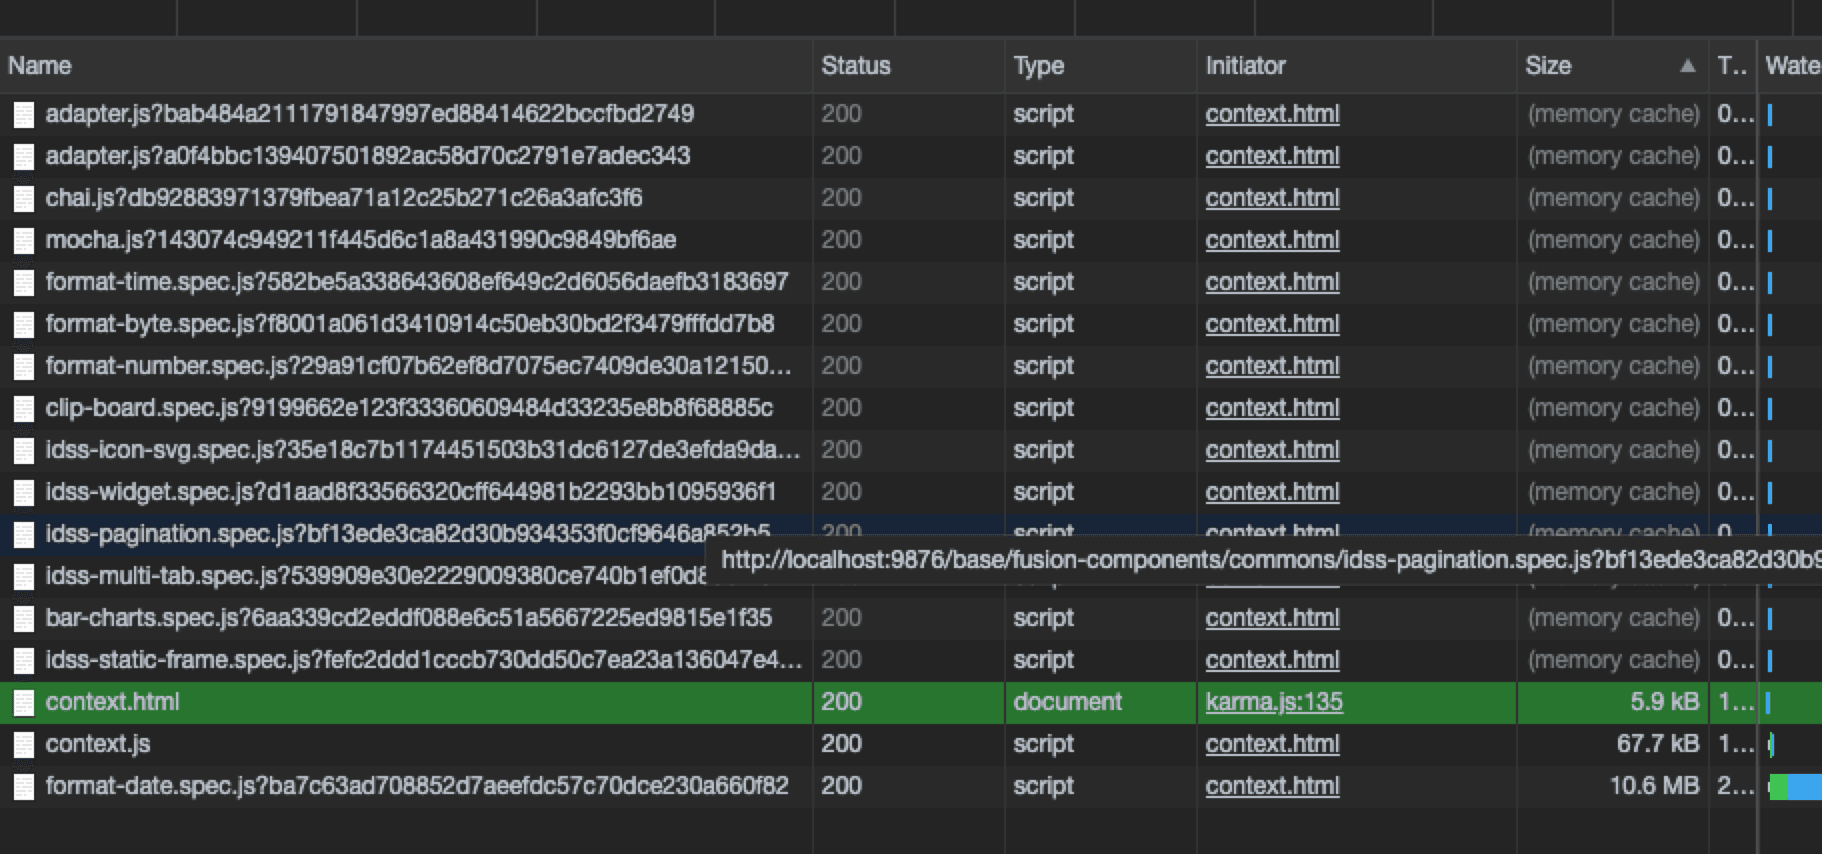Select the idss-widget.spec.js request
Image resolution: width=1822 pixels, height=854 pixels.
click(x=410, y=492)
